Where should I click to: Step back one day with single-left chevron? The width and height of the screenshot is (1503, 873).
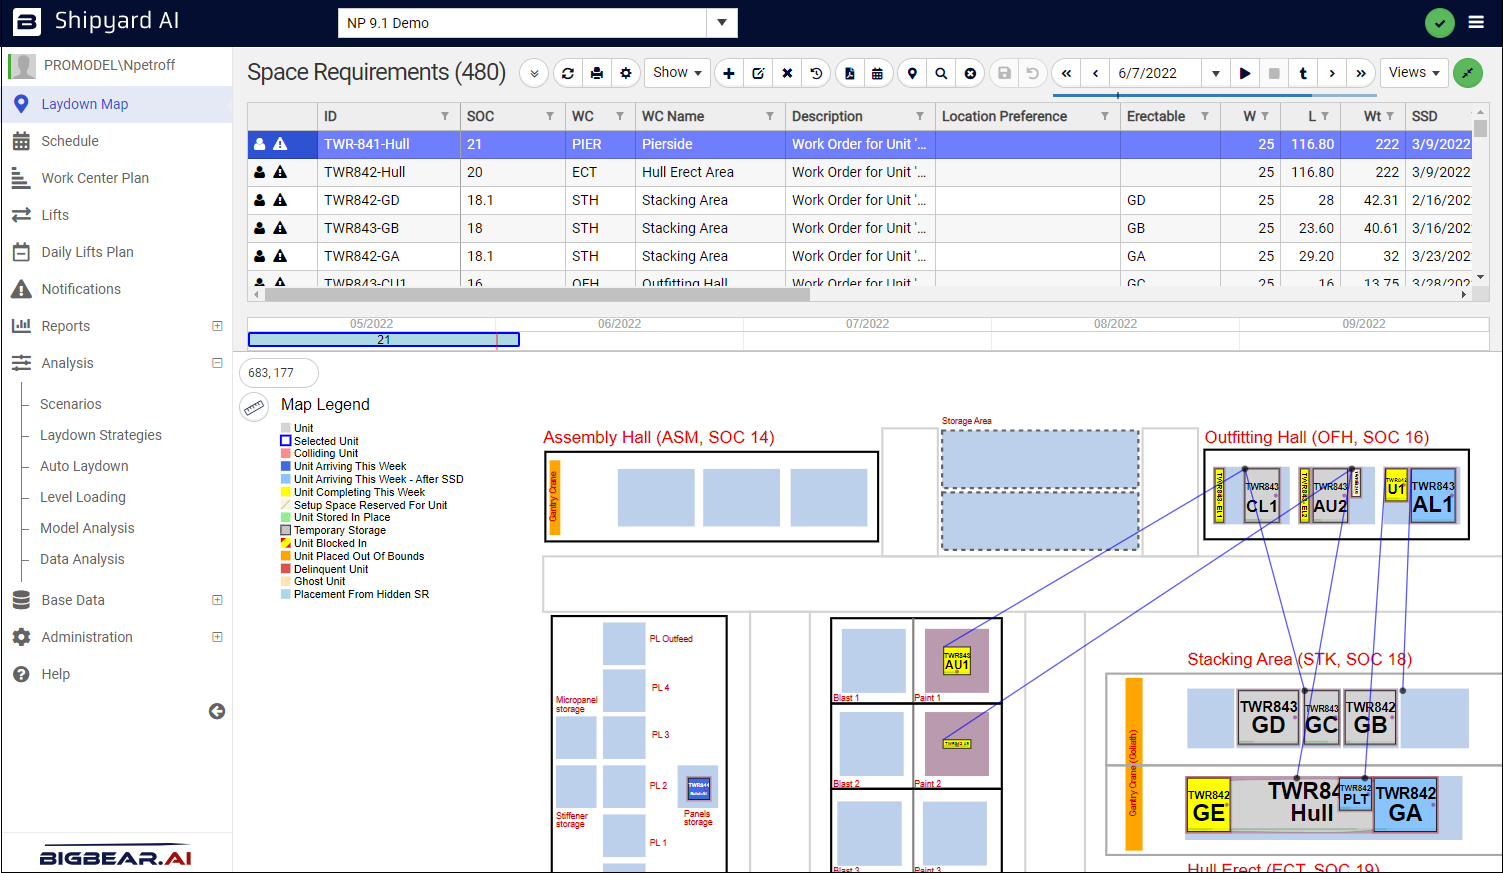tap(1096, 73)
